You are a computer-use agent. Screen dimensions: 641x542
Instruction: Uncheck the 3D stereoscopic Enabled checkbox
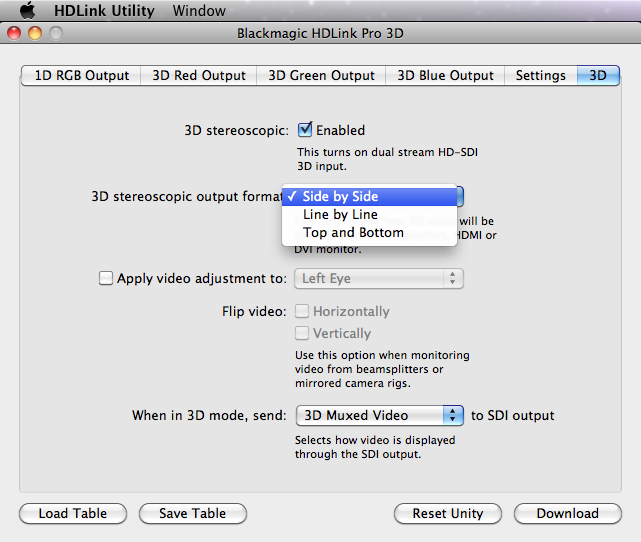coord(305,130)
